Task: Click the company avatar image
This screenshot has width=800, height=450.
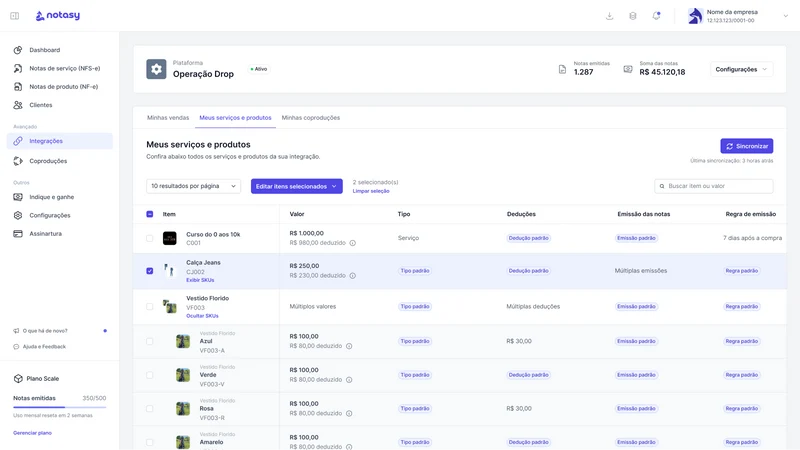Action: [x=695, y=16]
